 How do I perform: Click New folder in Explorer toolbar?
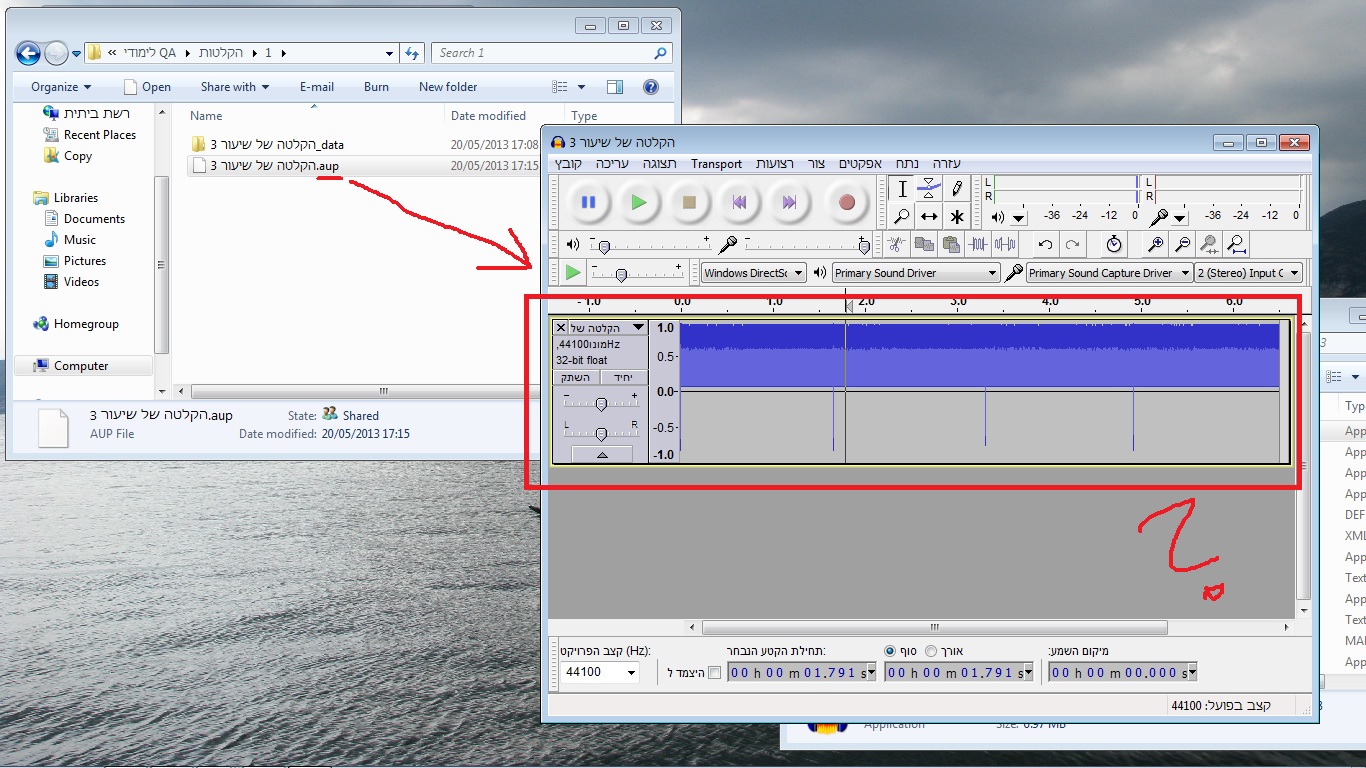click(x=448, y=87)
